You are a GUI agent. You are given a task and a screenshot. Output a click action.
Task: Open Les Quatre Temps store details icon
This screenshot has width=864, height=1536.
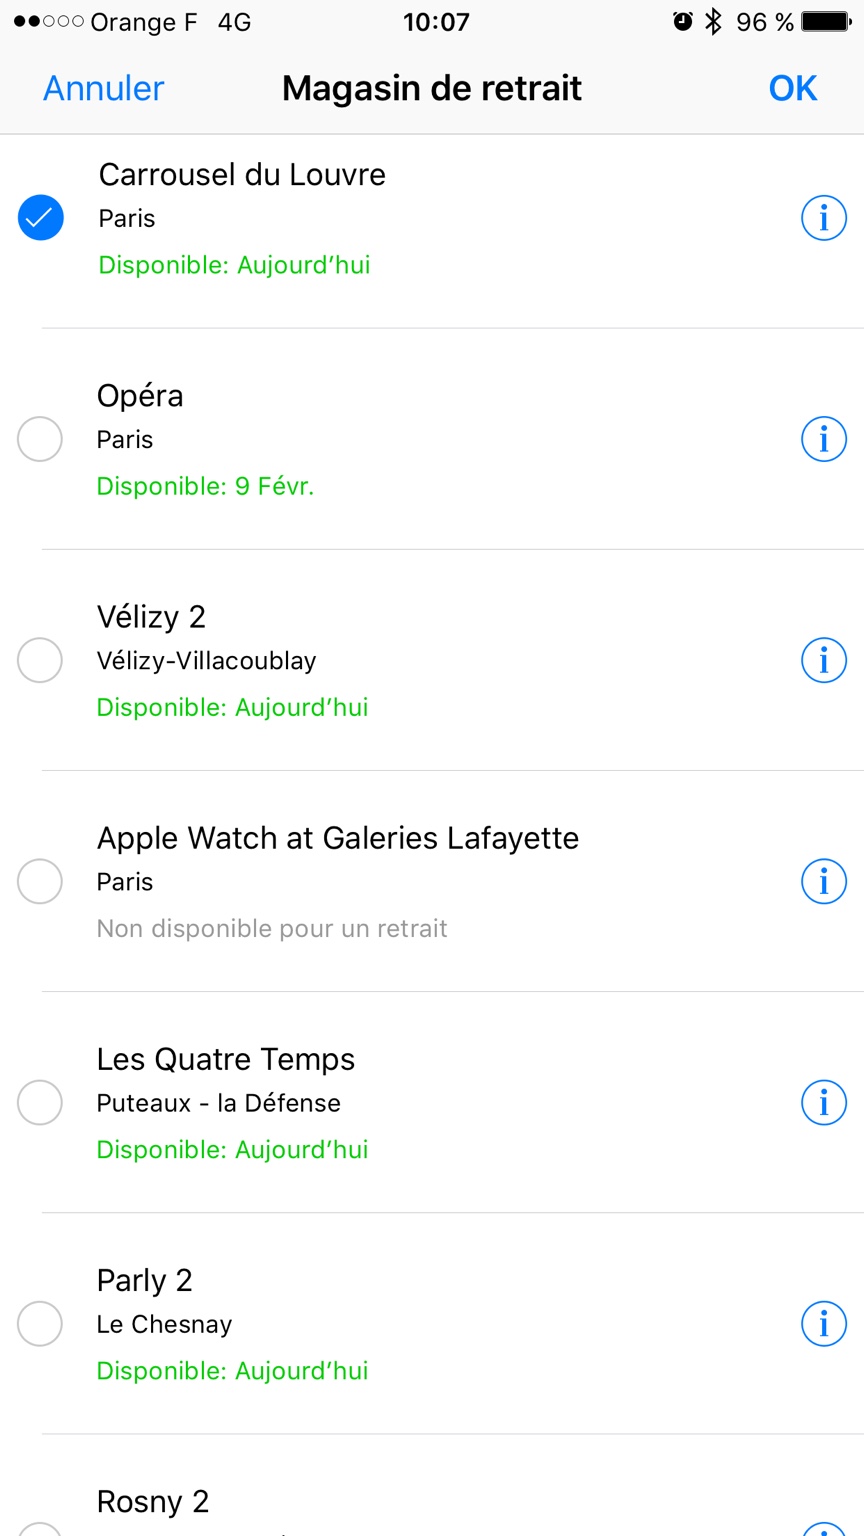click(824, 1102)
